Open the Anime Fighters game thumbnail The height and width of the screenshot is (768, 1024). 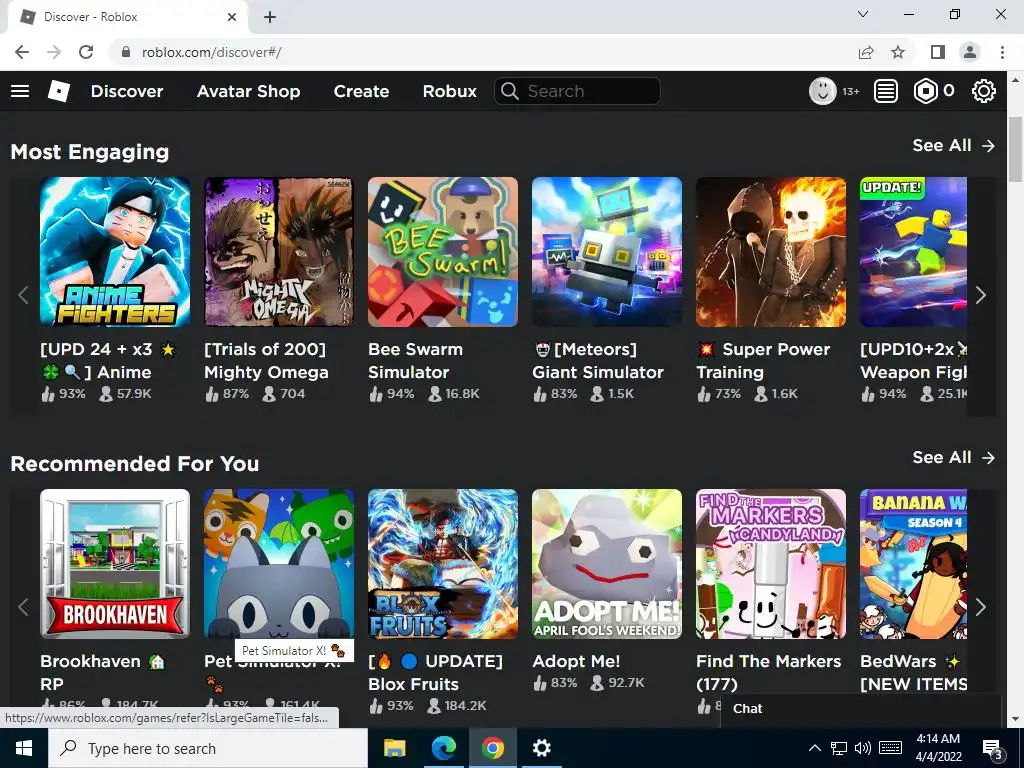click(115, 252)
